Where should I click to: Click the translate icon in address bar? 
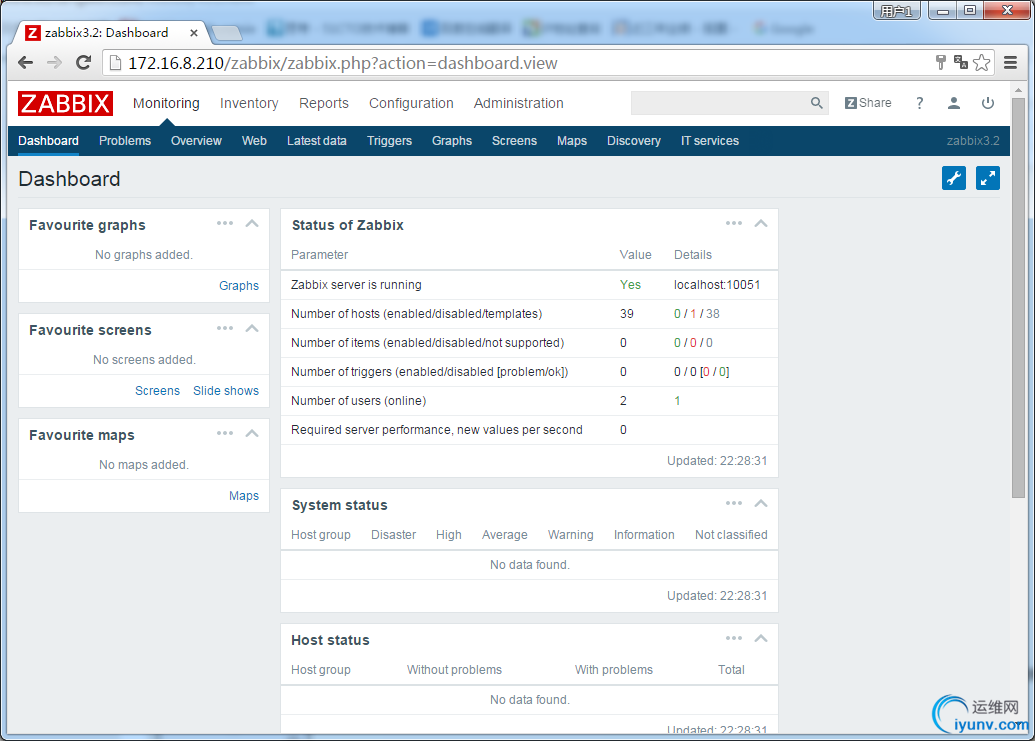point(961,63)
